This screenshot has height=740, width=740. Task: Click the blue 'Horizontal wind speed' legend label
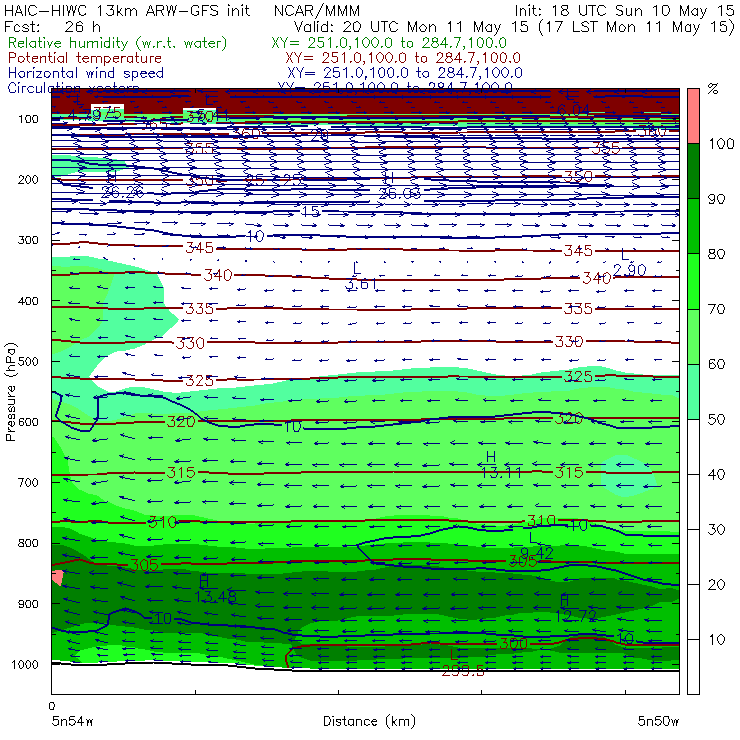point(86,73)
